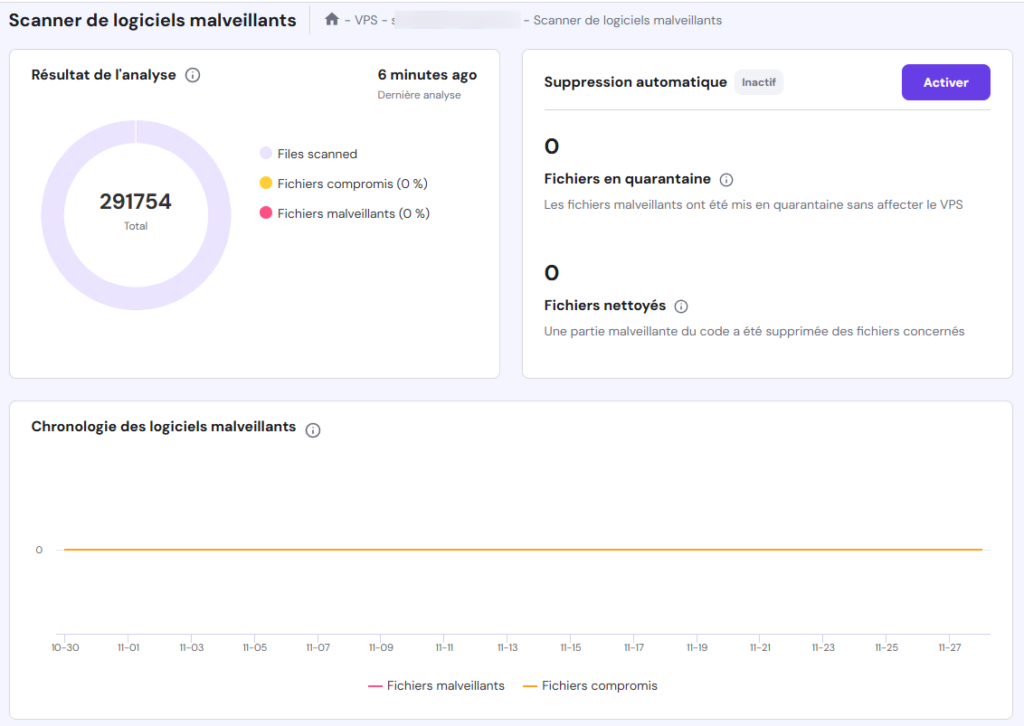Click the VPS breadcrumb link
This screenshot has height=726, width=1024.
click(x=366, y=20)
